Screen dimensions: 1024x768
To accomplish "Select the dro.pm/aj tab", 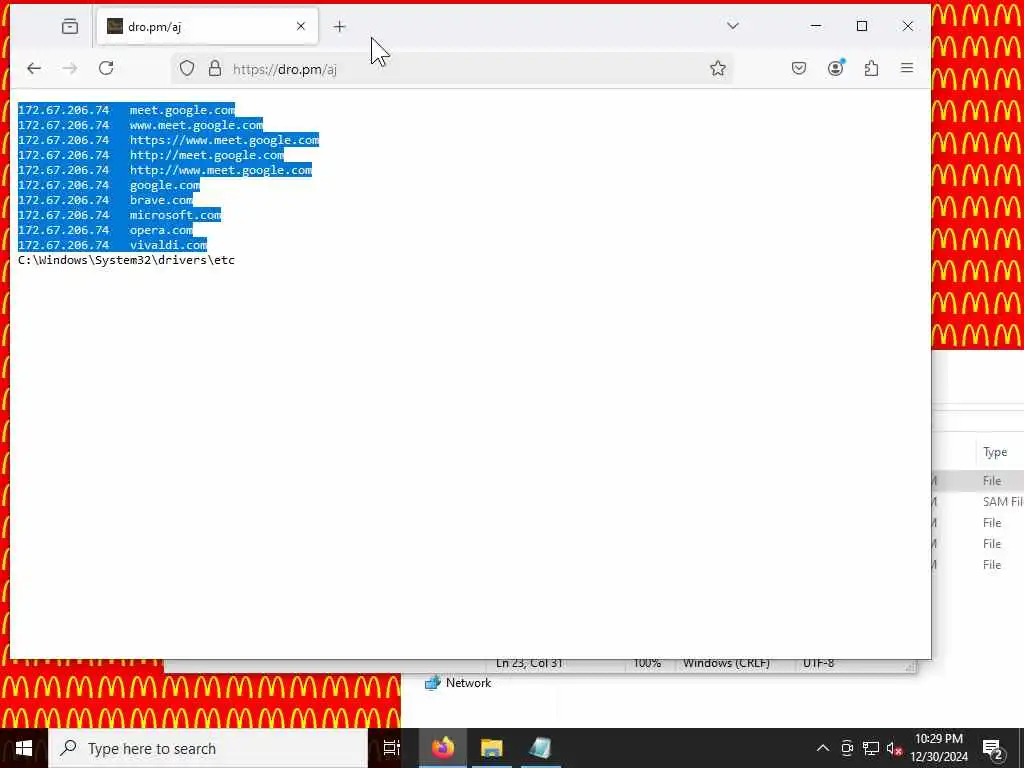I will tap(207, 26).
